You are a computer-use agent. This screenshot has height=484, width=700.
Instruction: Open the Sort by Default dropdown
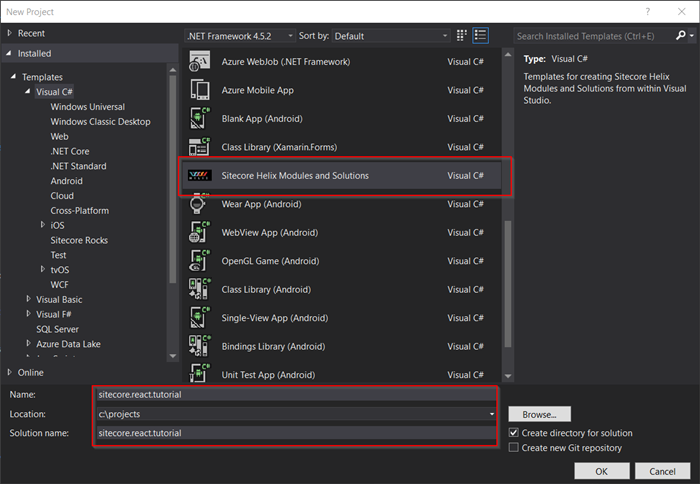tap(391, 36)
